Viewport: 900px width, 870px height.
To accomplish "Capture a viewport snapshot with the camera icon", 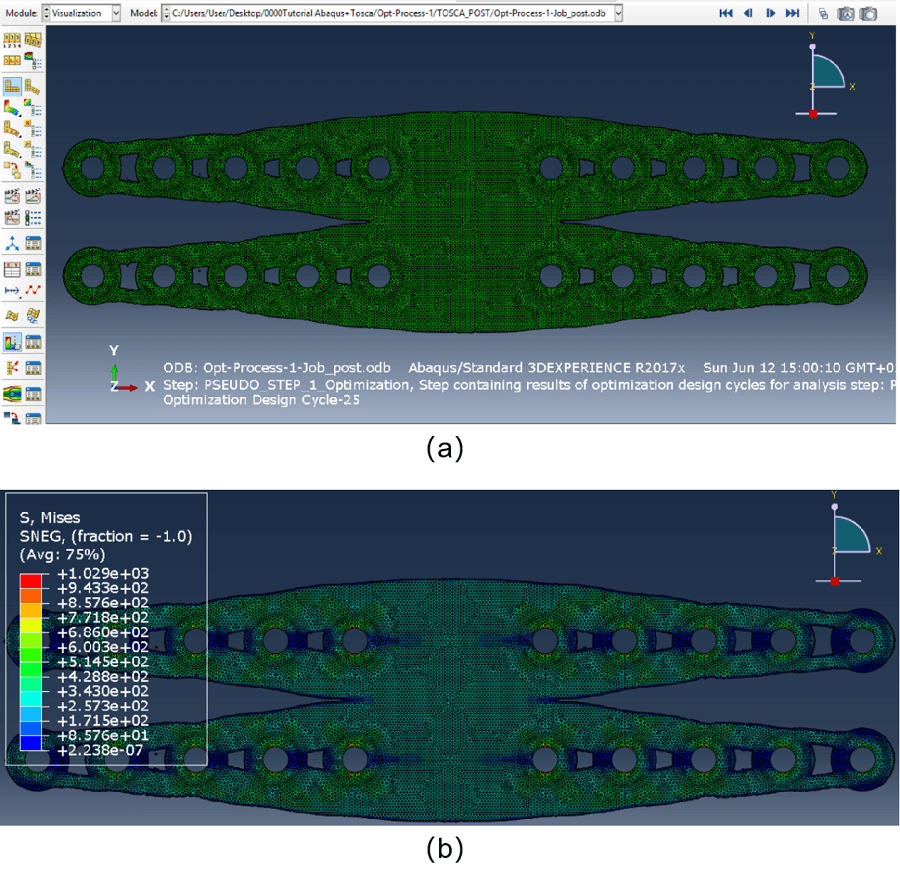I will (868, 13).
